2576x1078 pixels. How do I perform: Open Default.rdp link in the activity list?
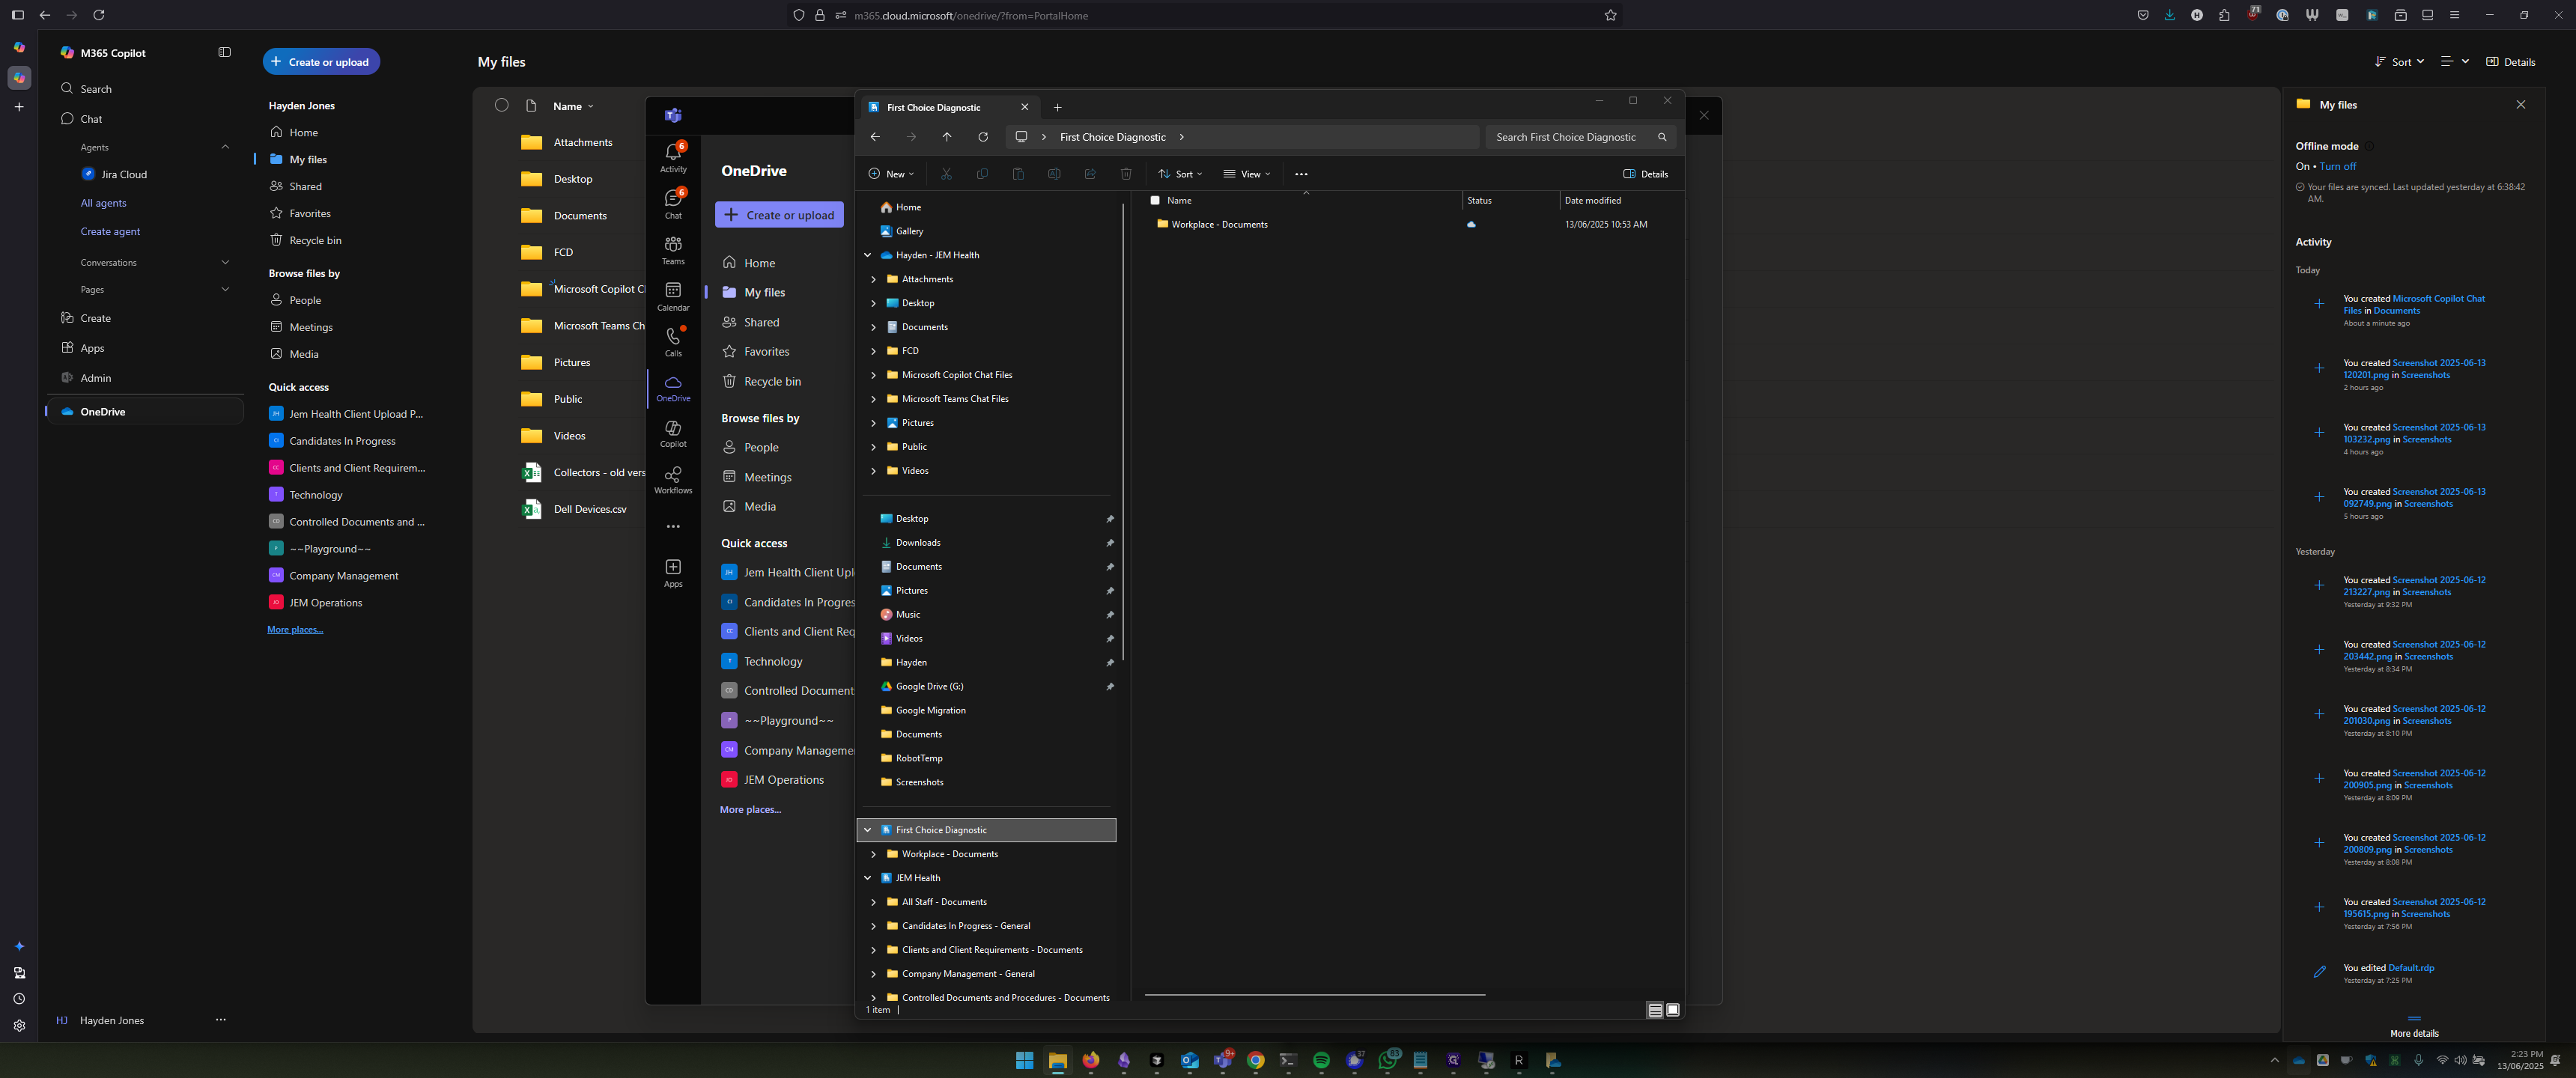pyautogui.click(x=2411, y=968)
